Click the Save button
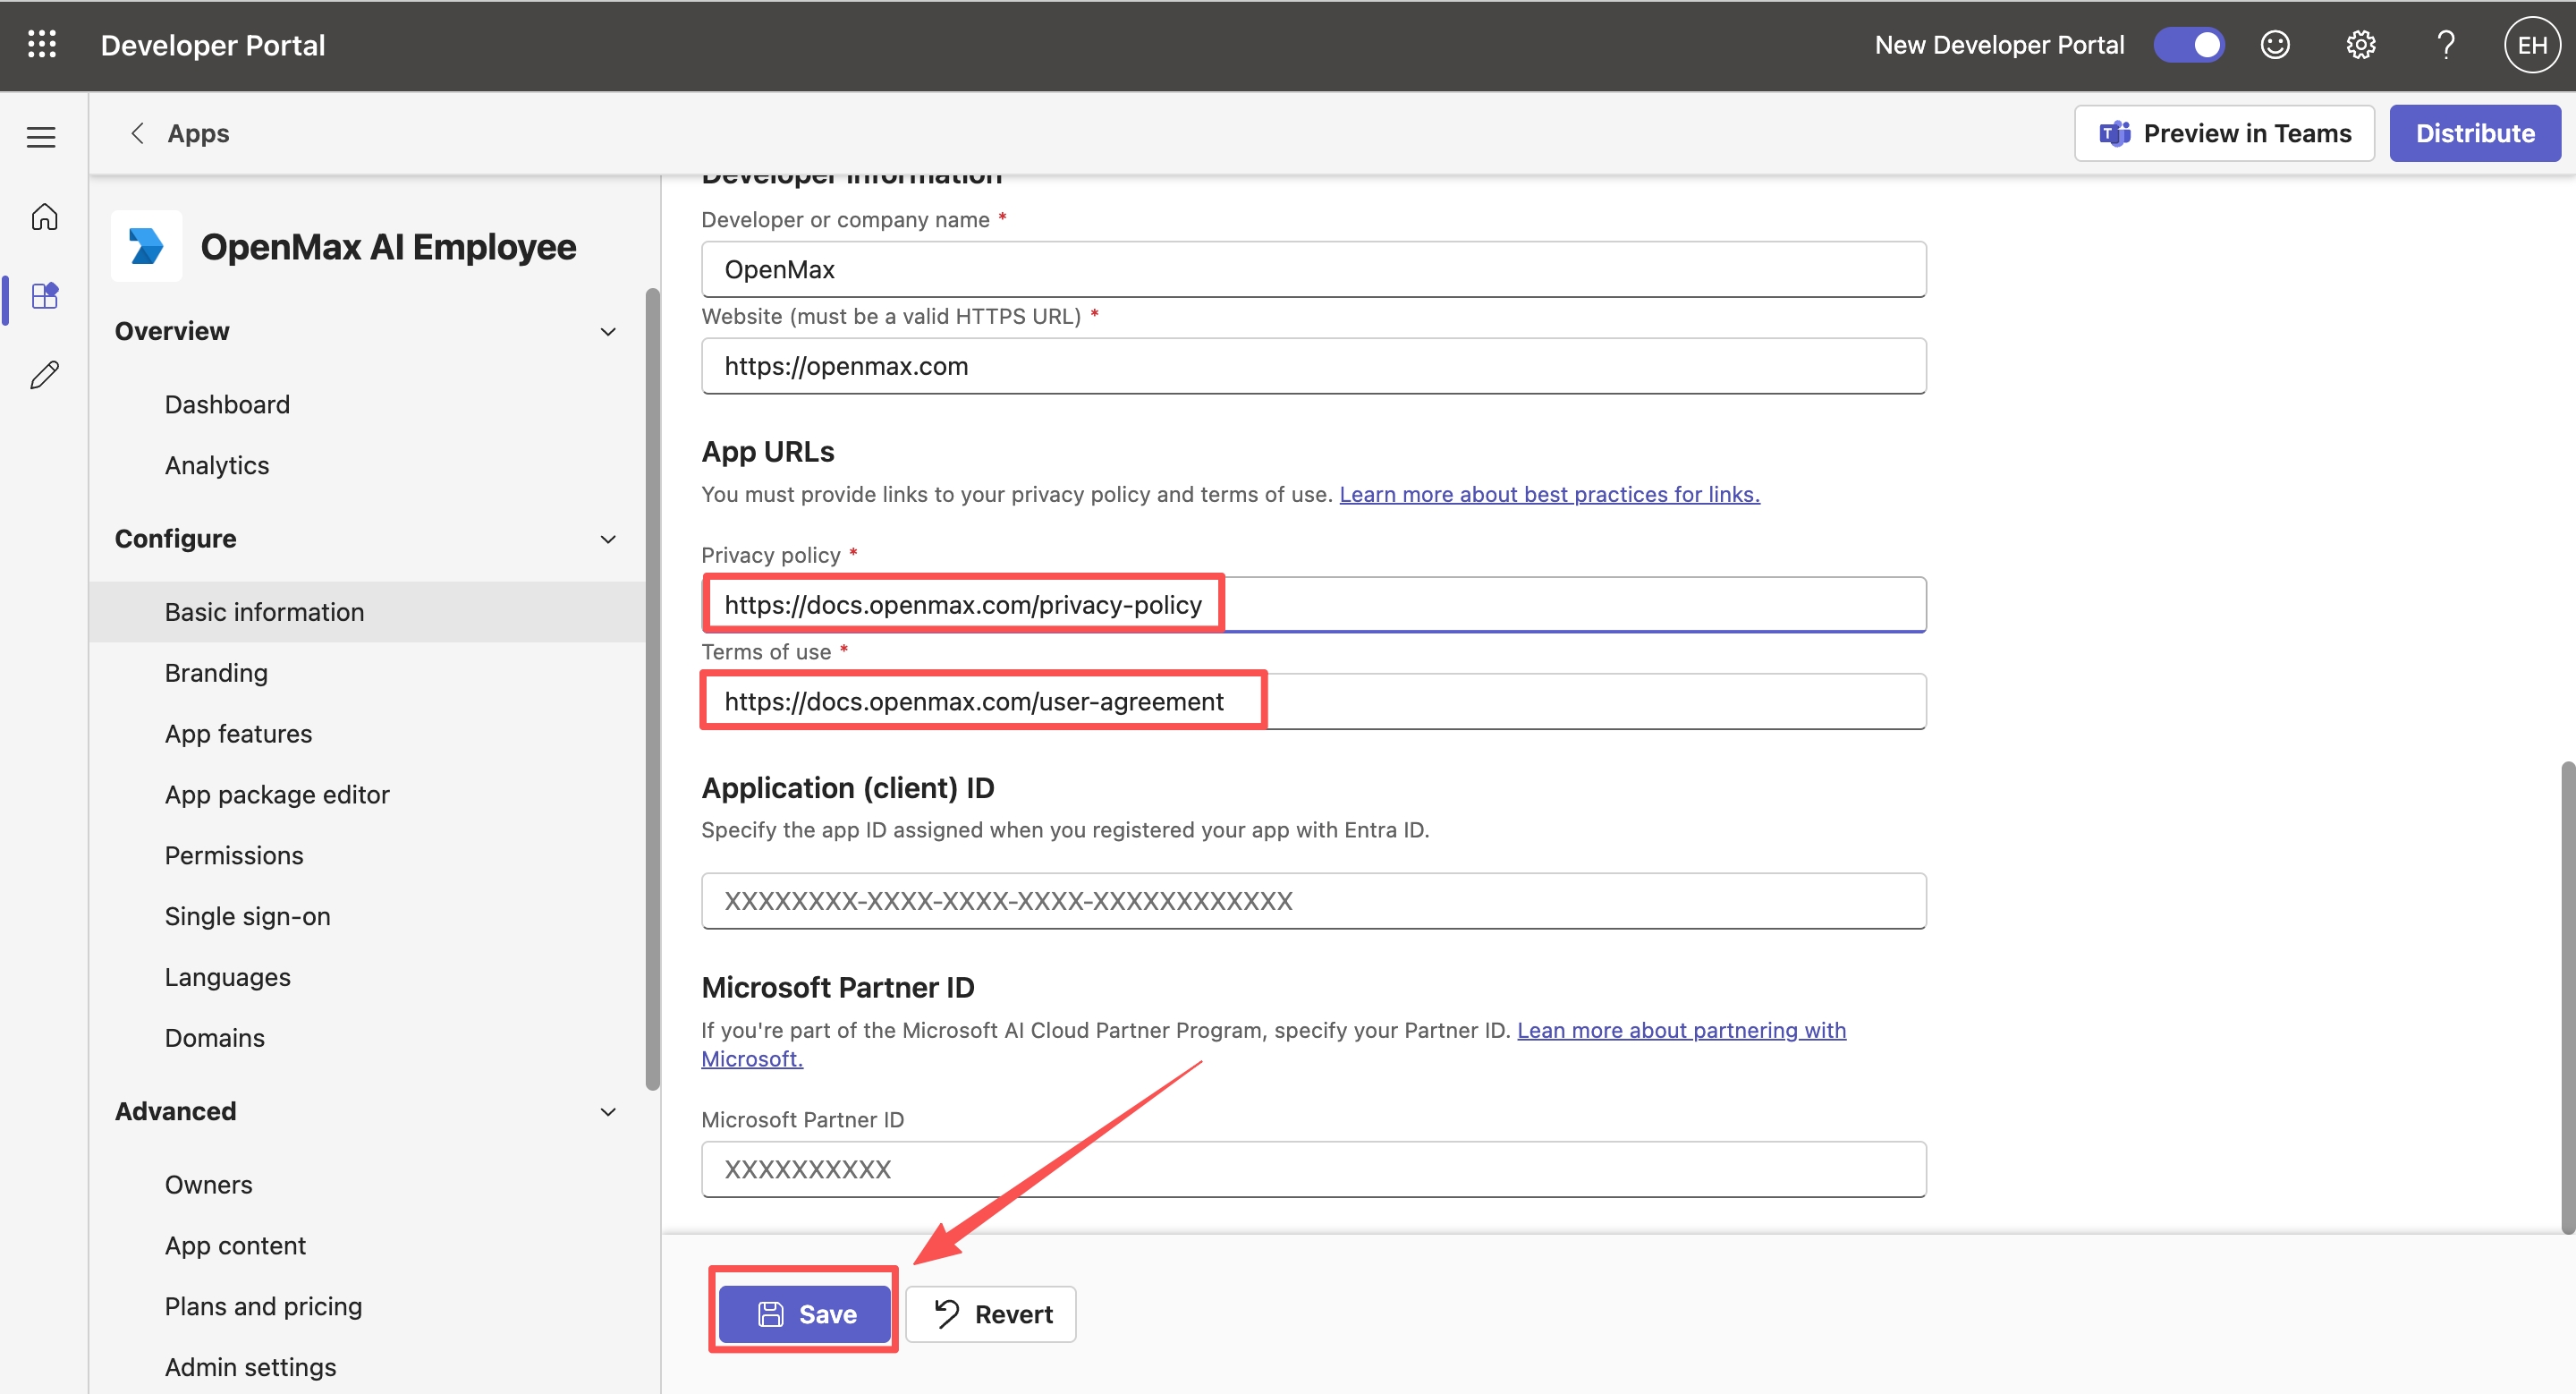Image resolution: width=2576 pixels, height=1394 pixels. click(805, 1314)
